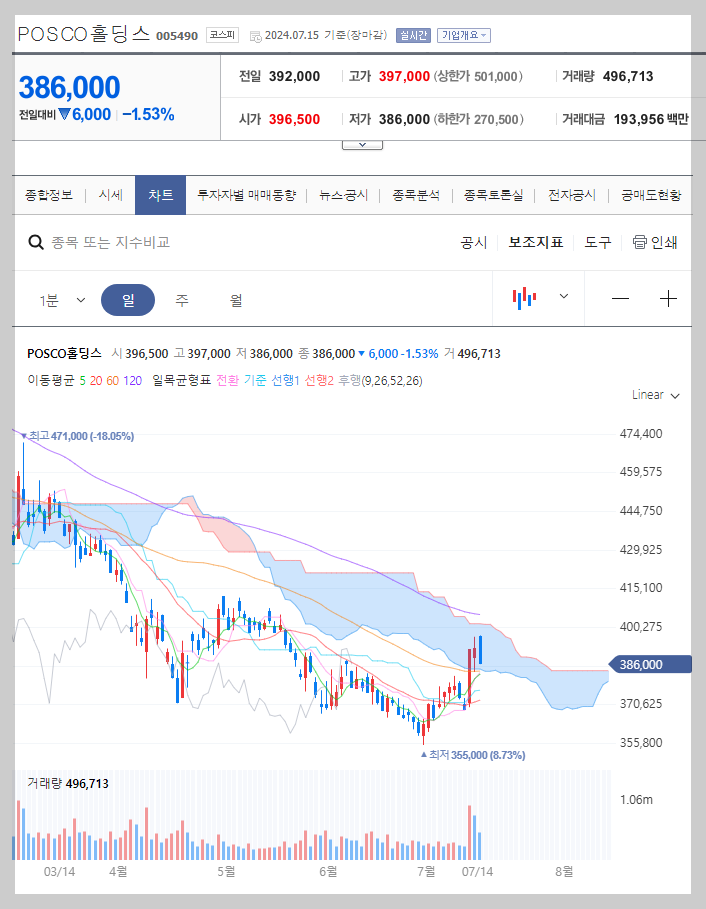Zoom out of the chart with the minus icon
706x909 pixels.
[x=620, y=297]
